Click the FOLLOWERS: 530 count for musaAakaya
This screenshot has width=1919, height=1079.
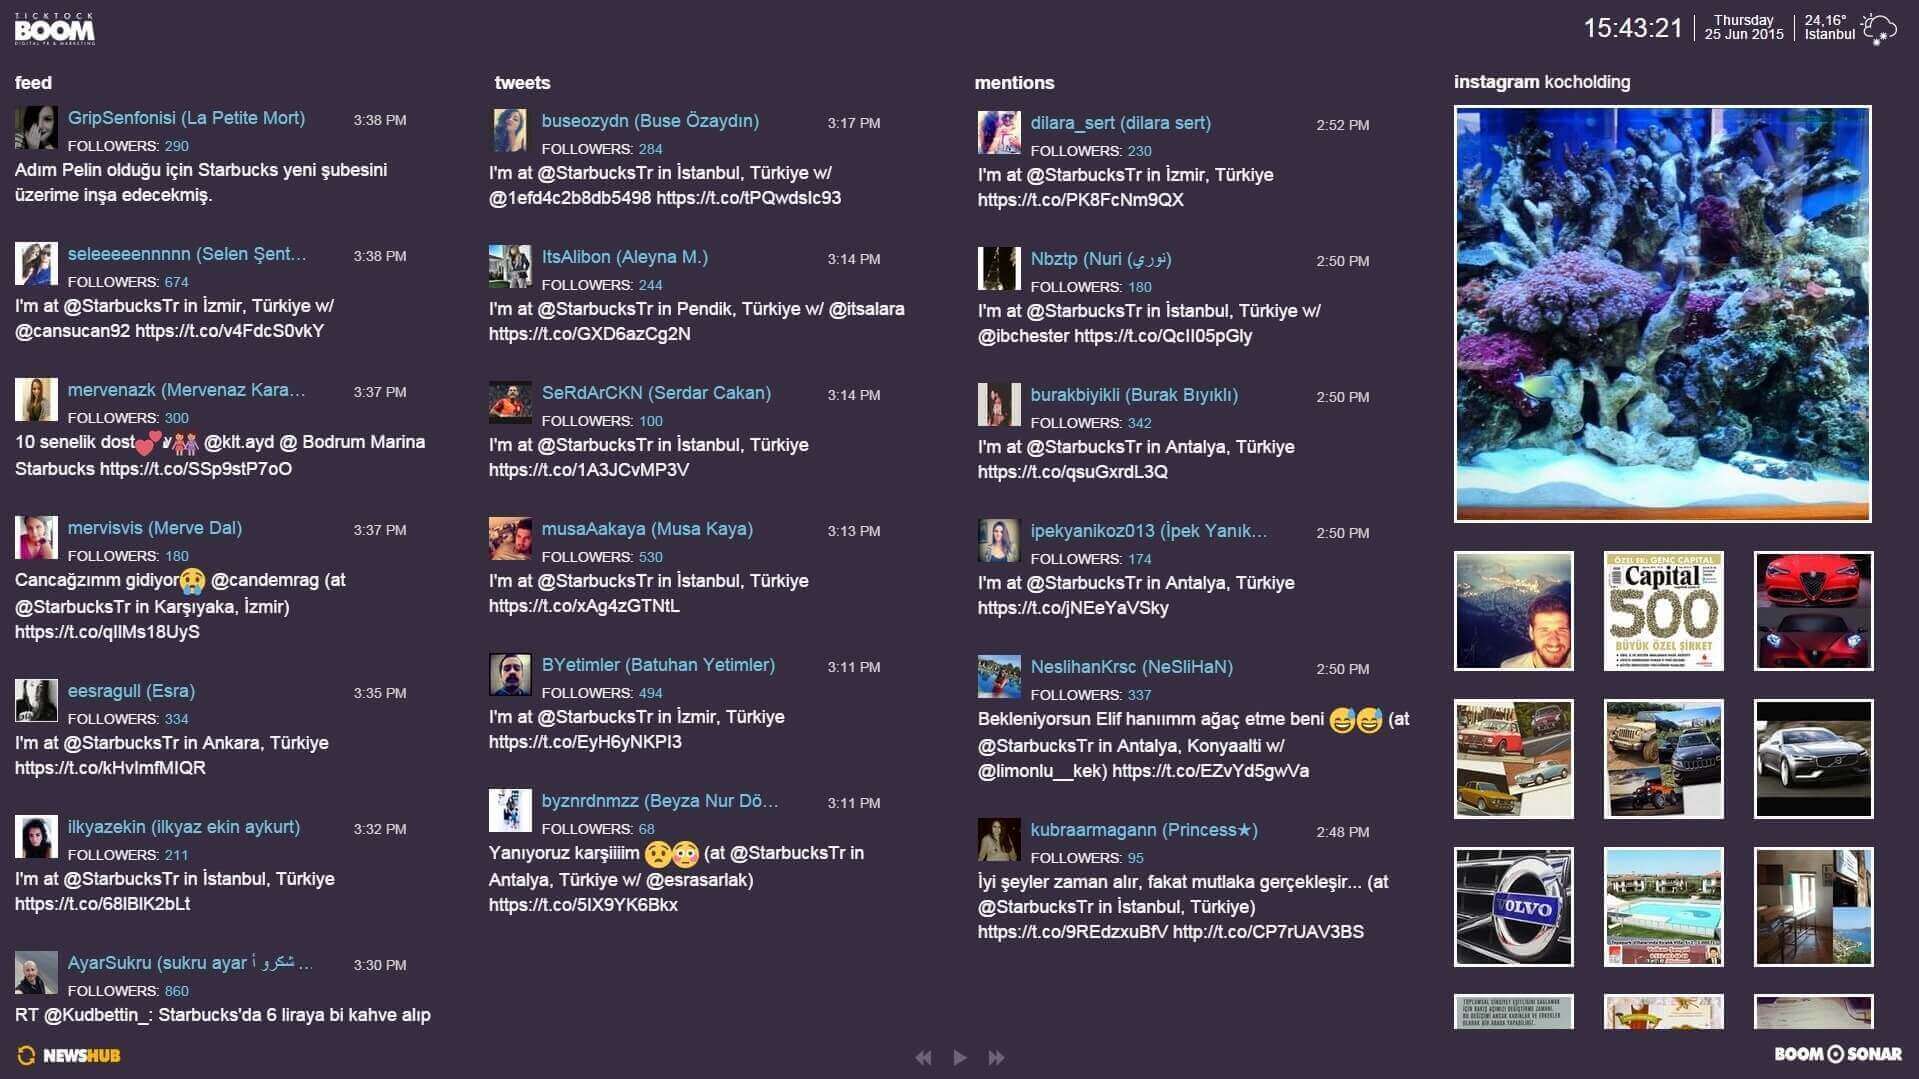point(602,557)
